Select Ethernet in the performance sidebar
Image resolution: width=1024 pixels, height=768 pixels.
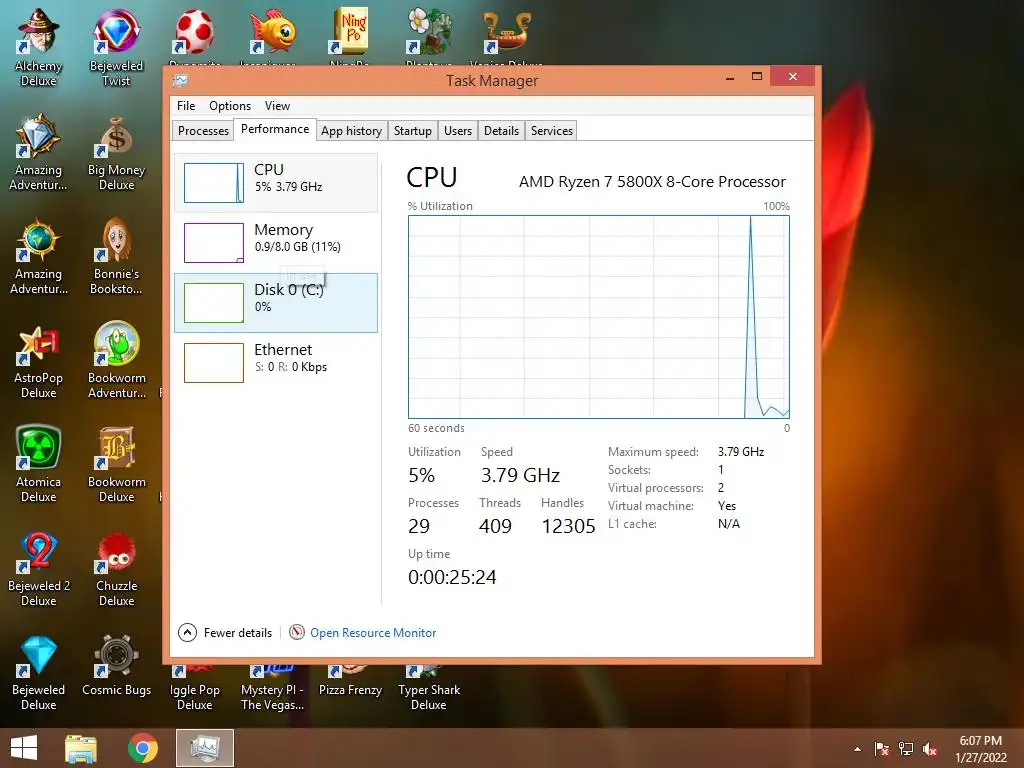point(276,363)
